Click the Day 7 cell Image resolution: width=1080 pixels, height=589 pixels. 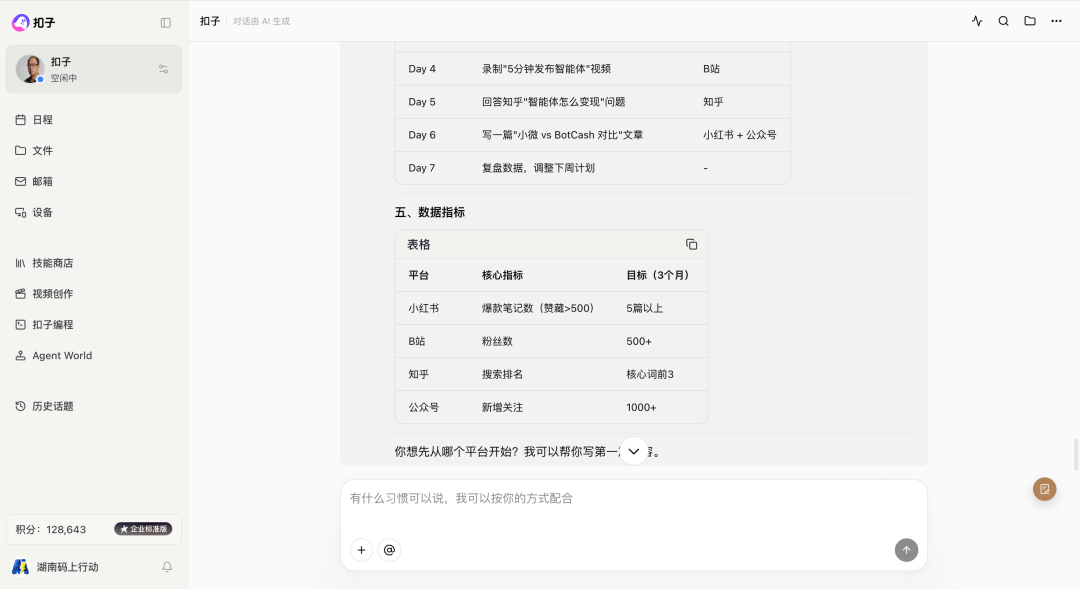422,168
